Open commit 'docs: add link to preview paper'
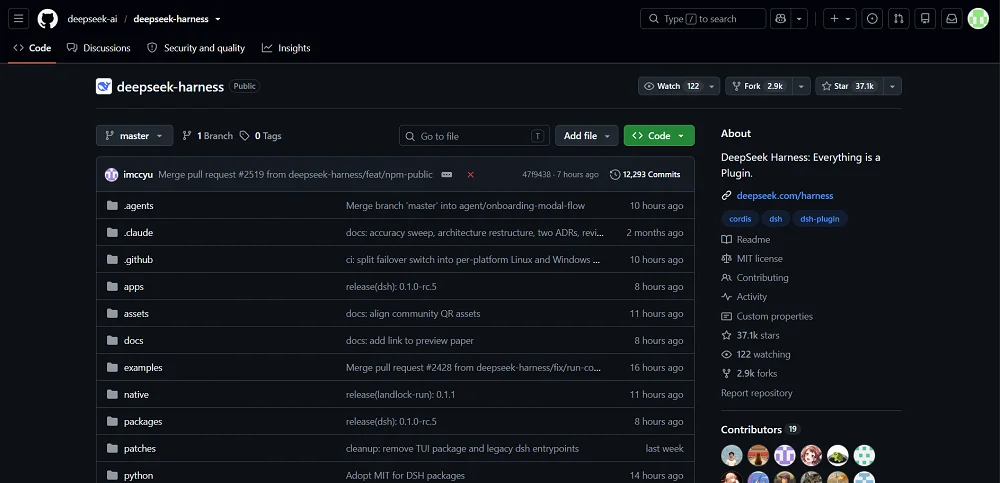 click(409, 341)
